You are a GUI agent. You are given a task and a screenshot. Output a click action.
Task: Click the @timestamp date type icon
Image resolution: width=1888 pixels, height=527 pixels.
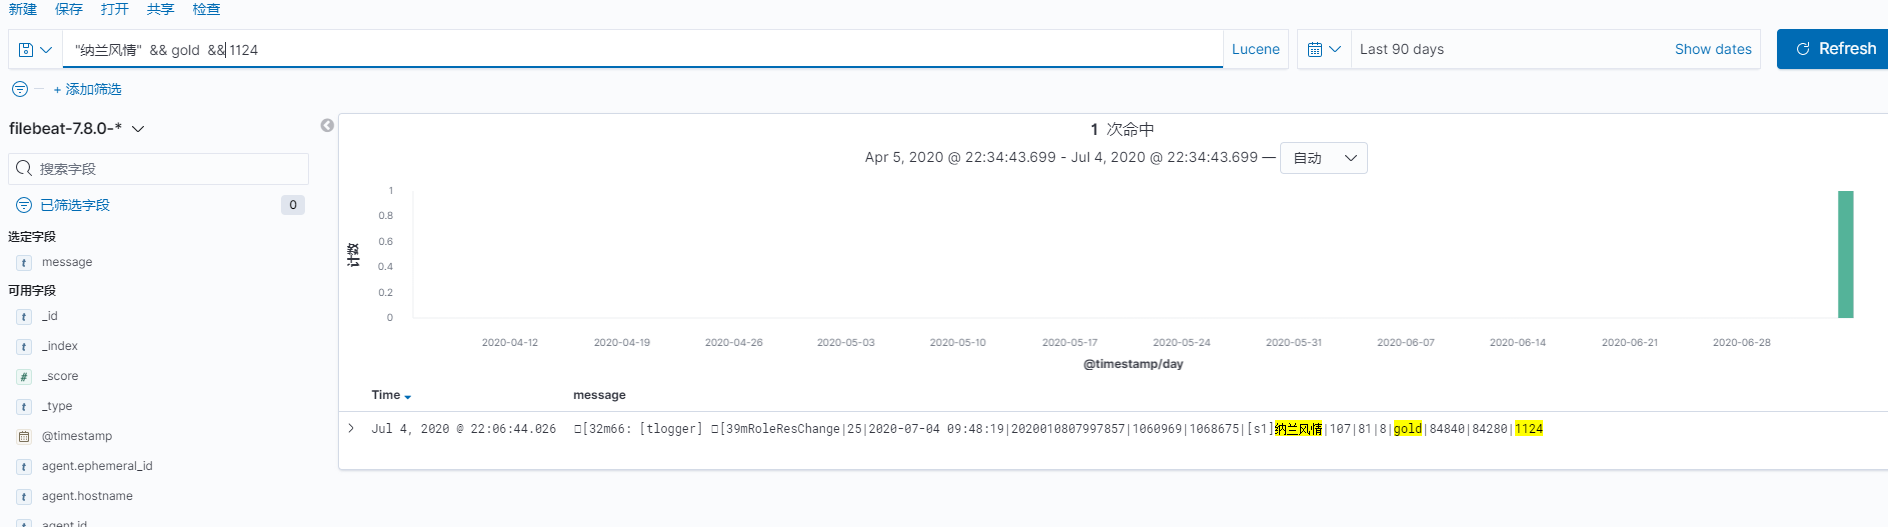(x=24, y=437)
